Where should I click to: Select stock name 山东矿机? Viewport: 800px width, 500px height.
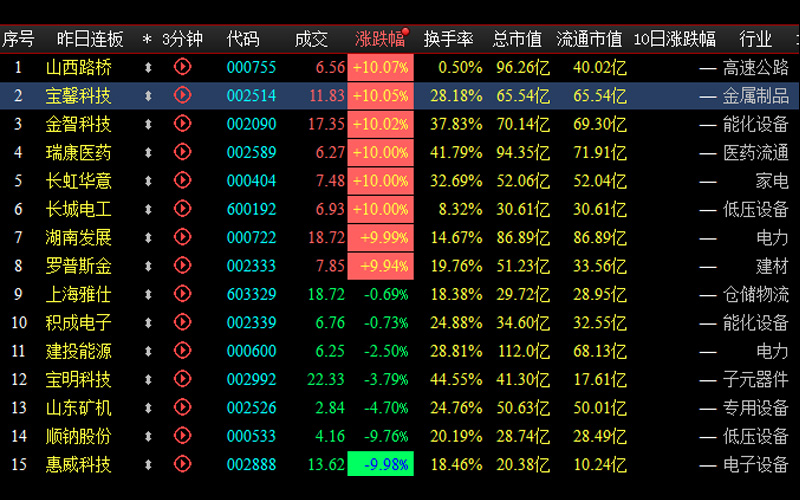coord(79,408)
